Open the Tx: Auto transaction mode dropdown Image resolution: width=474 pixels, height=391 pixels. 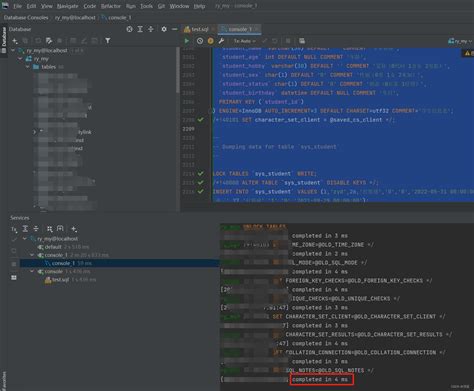tap(244, 41)
